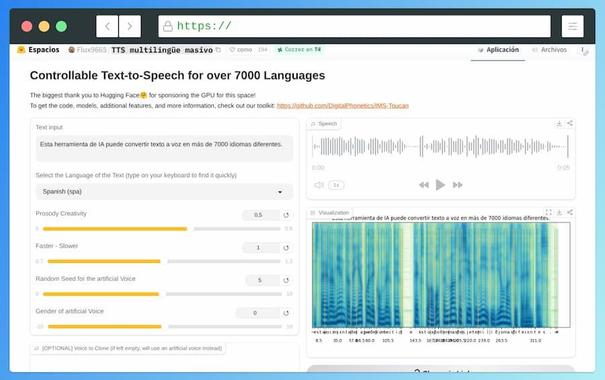
Task: Click into the Text input box
Action: (x=164, y=149)
